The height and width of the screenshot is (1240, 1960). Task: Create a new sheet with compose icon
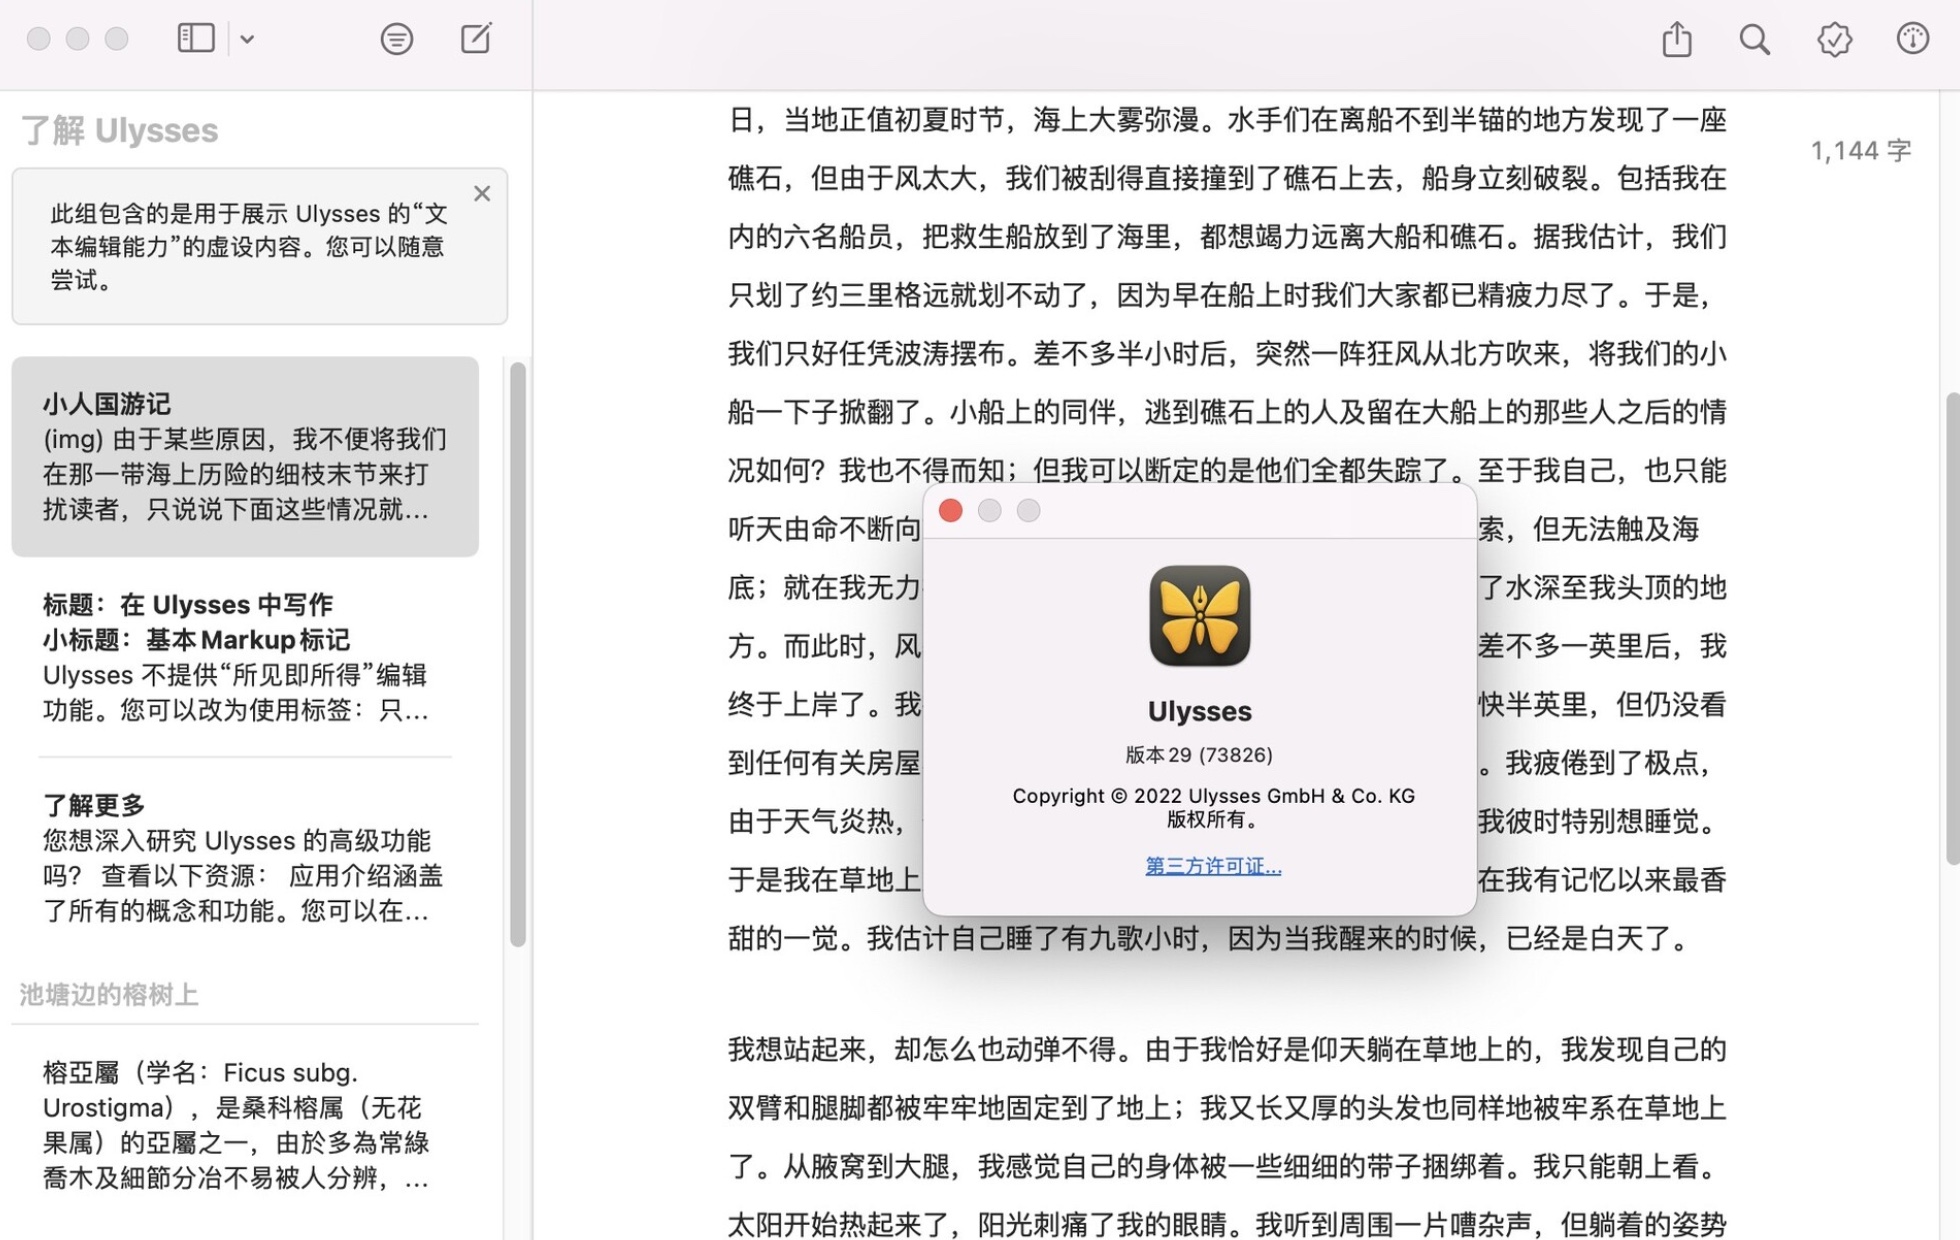coord(476,39)
